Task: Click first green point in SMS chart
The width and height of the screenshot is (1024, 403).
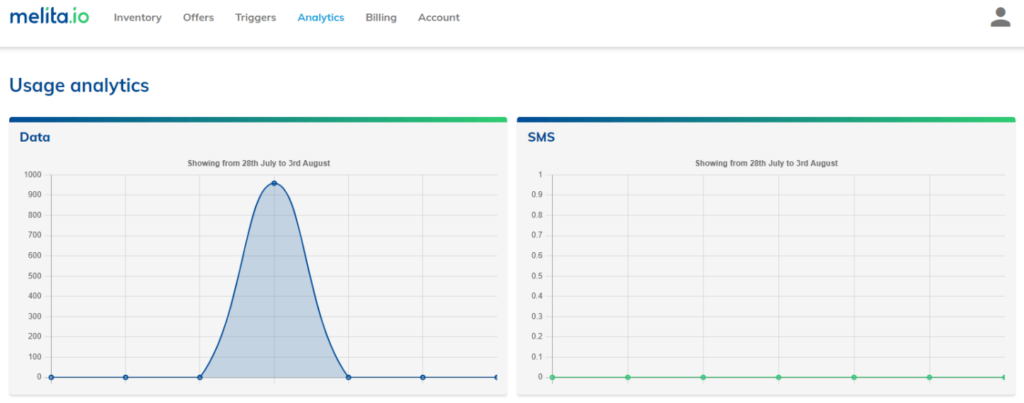Action: point(552,377)
